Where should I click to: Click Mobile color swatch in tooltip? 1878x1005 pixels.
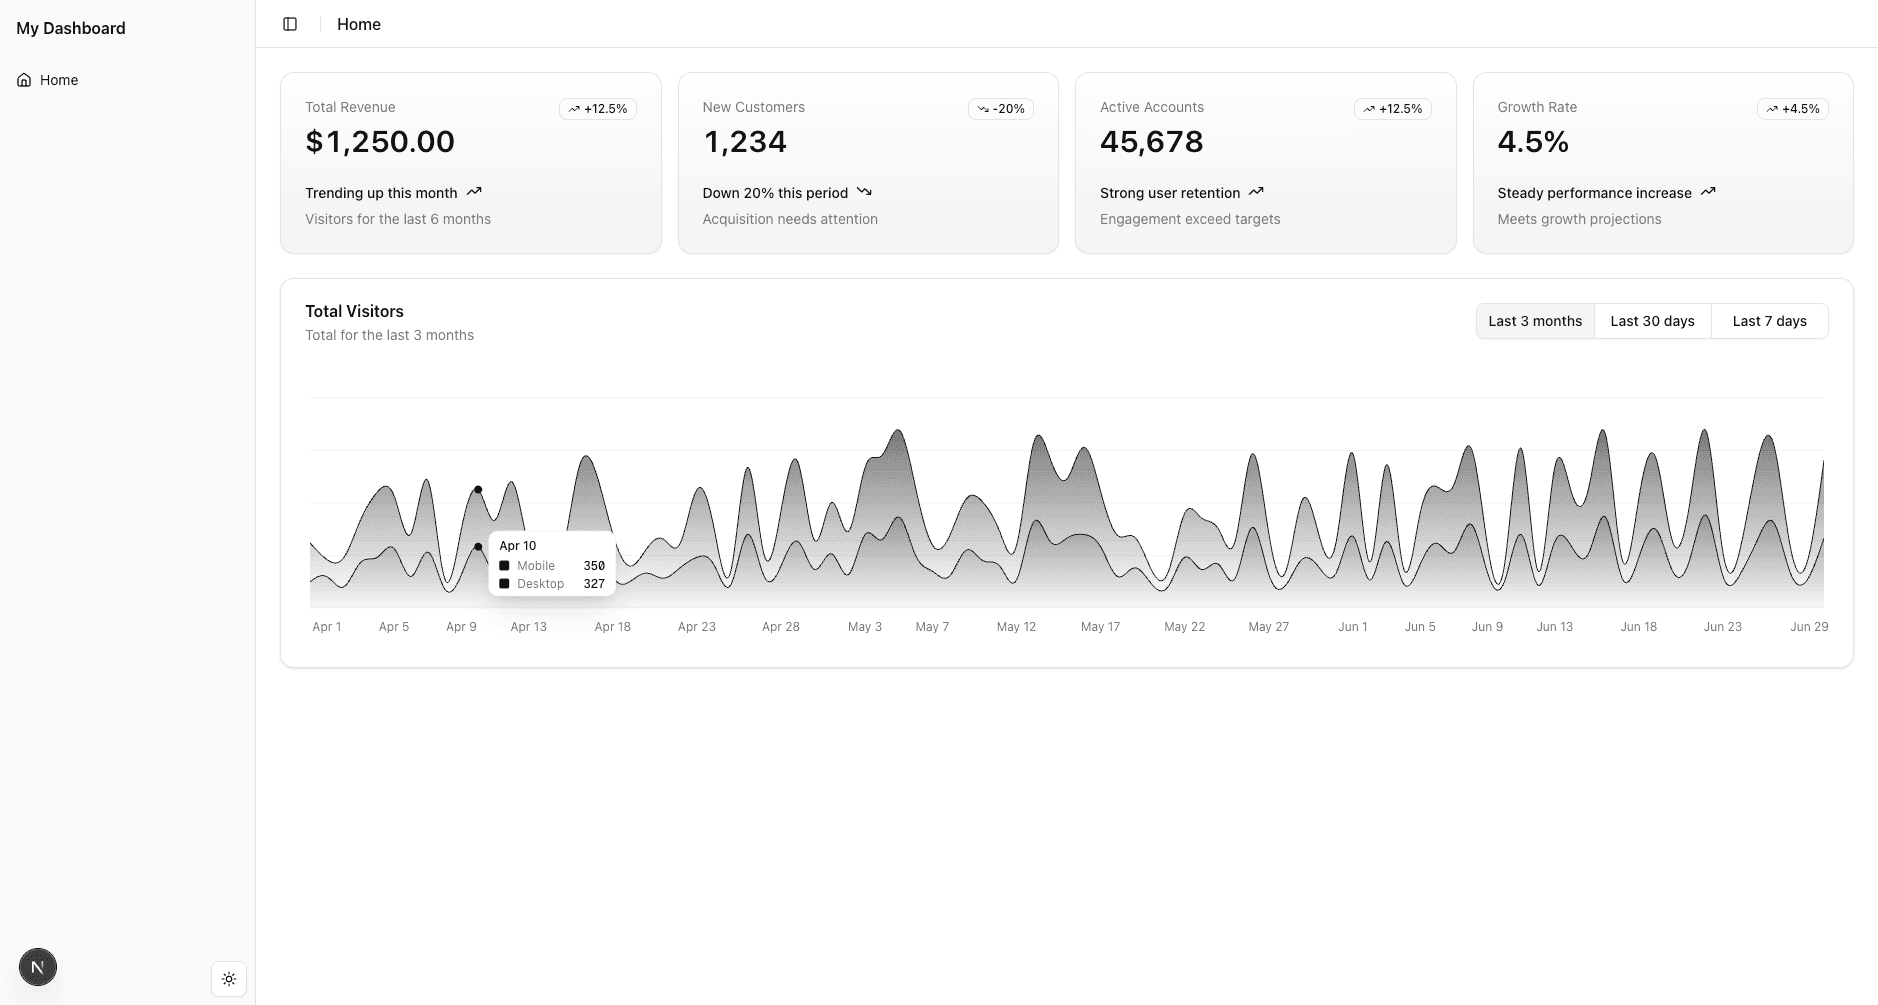pos(504,566)
